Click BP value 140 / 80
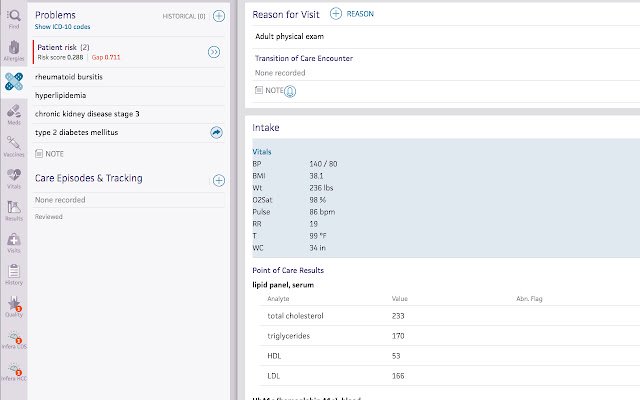640x400 pixels. 323,164
